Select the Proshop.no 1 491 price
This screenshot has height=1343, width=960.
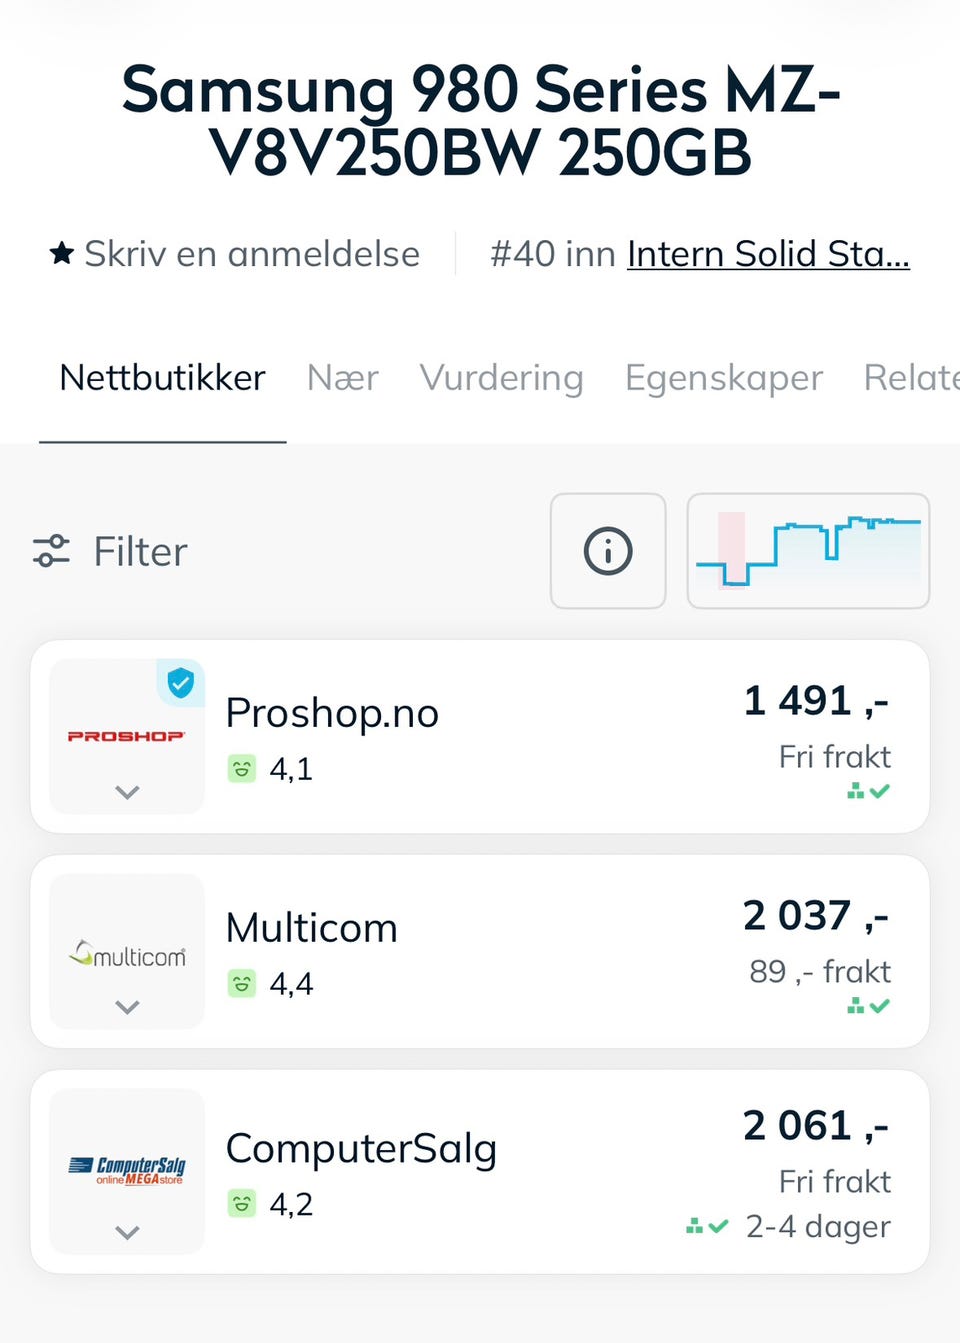816,701
